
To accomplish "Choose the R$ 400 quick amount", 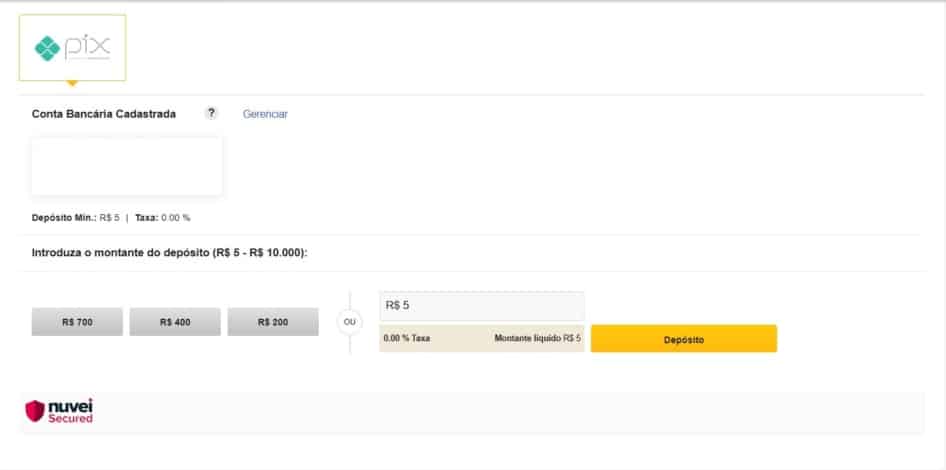I will point(175,322).
